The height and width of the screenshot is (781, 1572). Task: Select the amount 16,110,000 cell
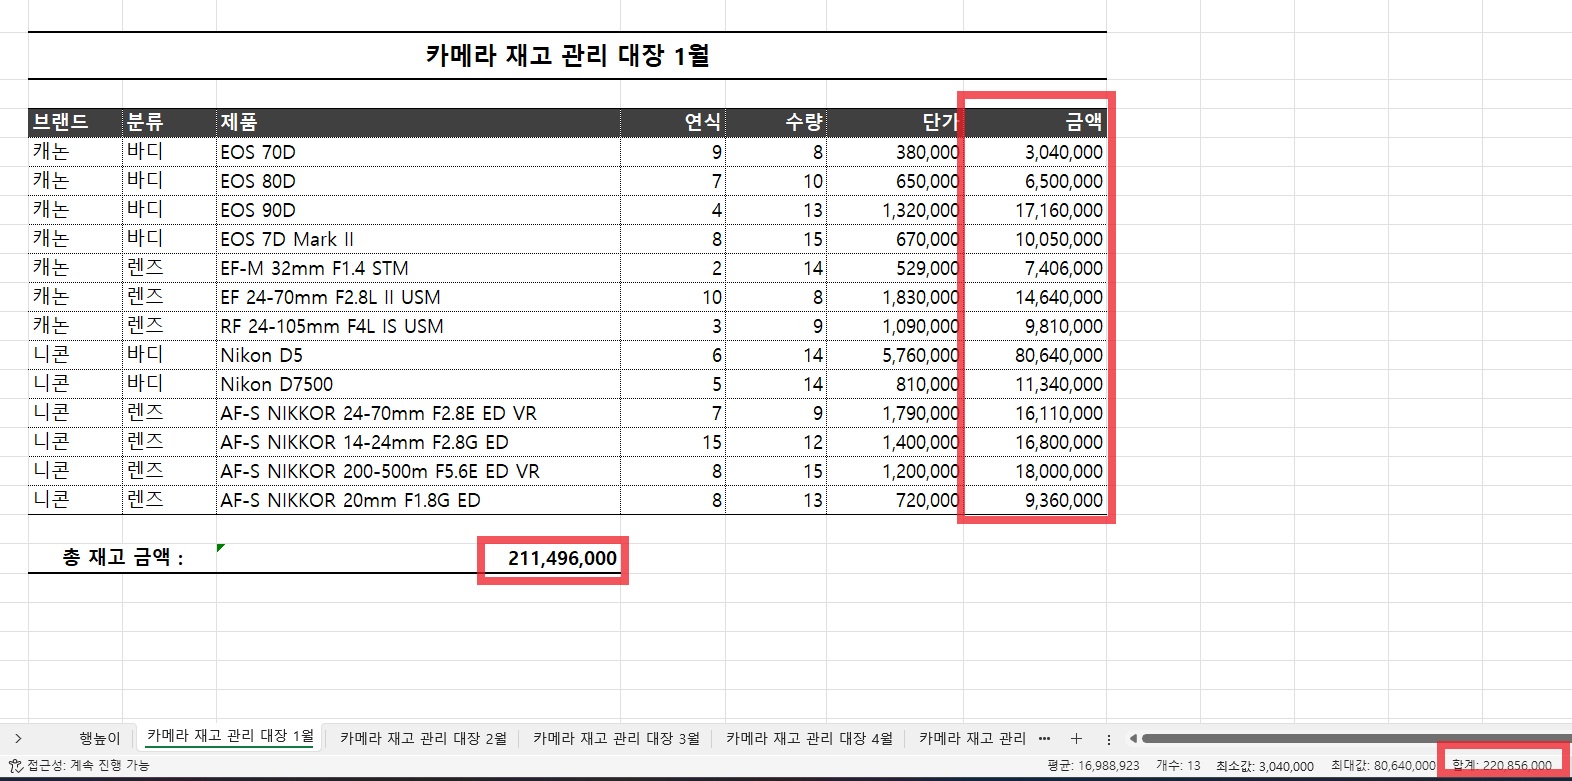[x=1034, y=413]
